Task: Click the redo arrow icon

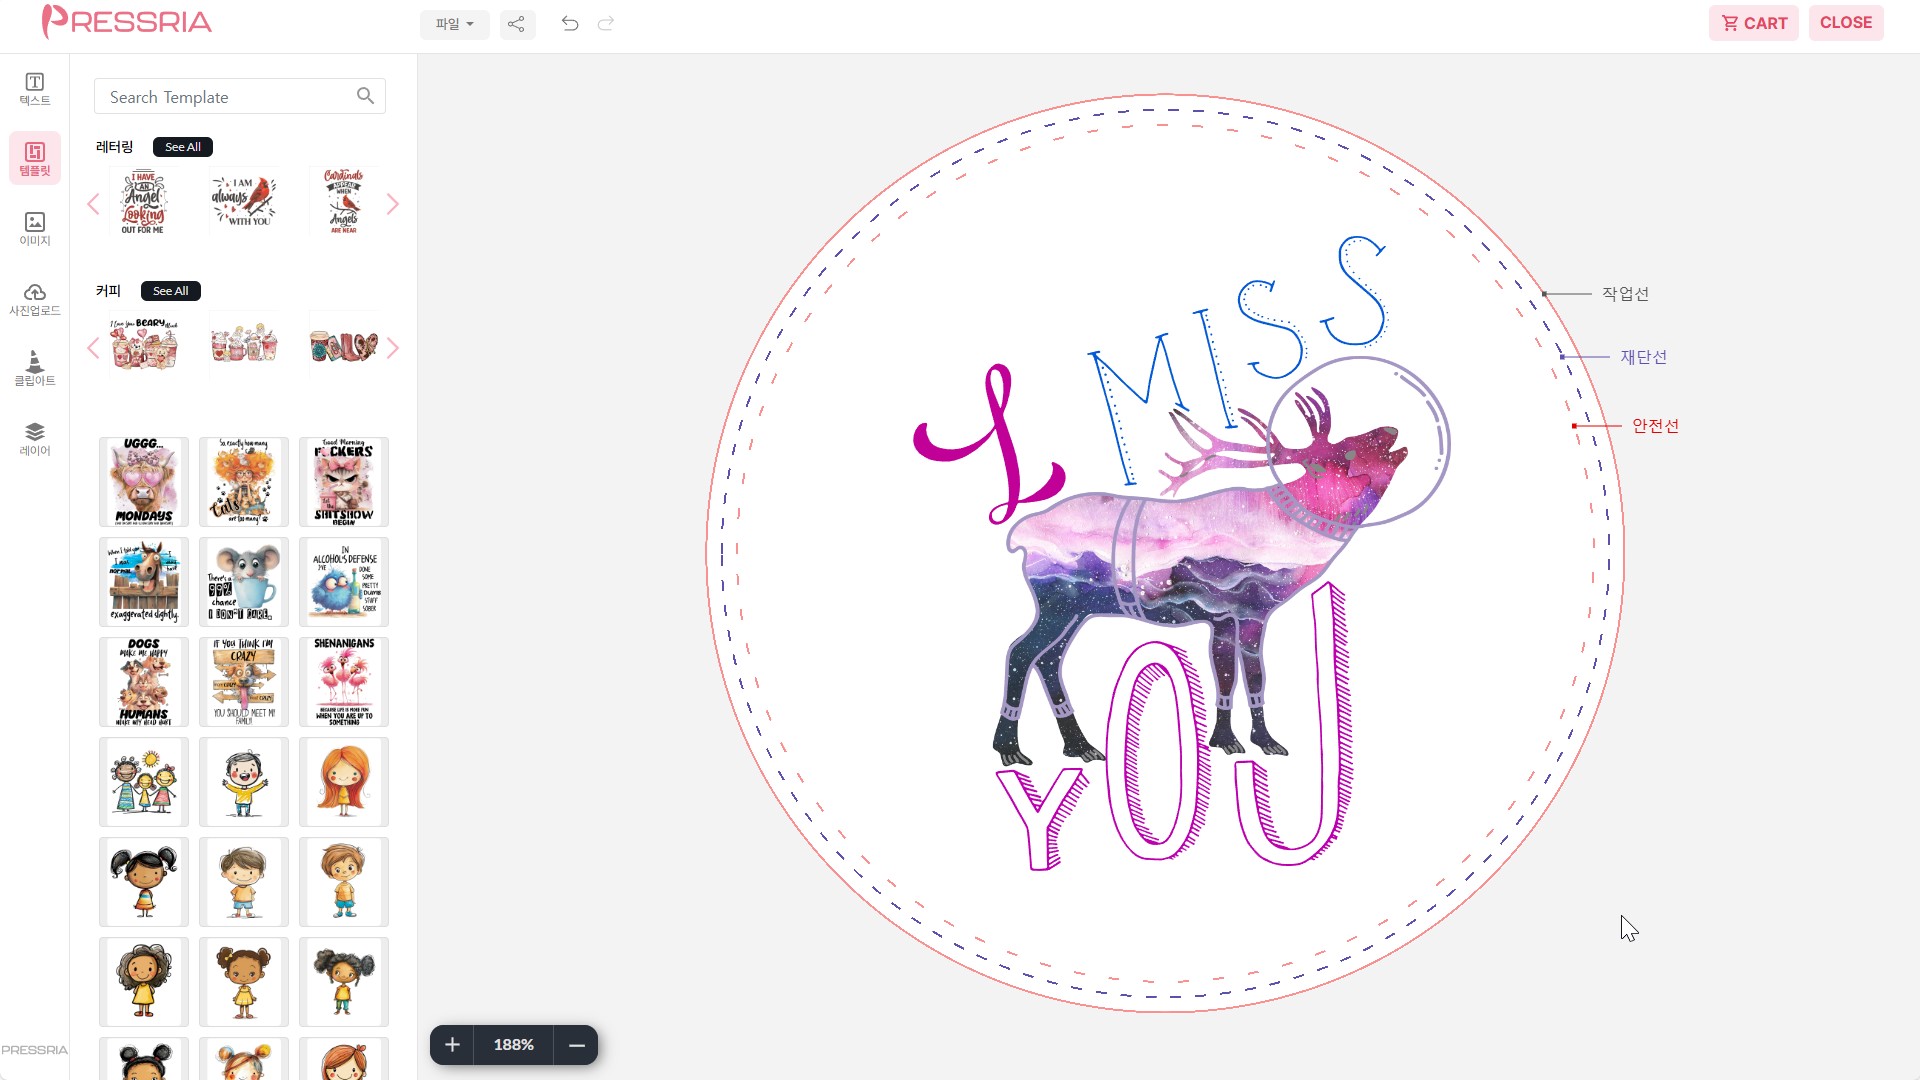Action: 606,24
